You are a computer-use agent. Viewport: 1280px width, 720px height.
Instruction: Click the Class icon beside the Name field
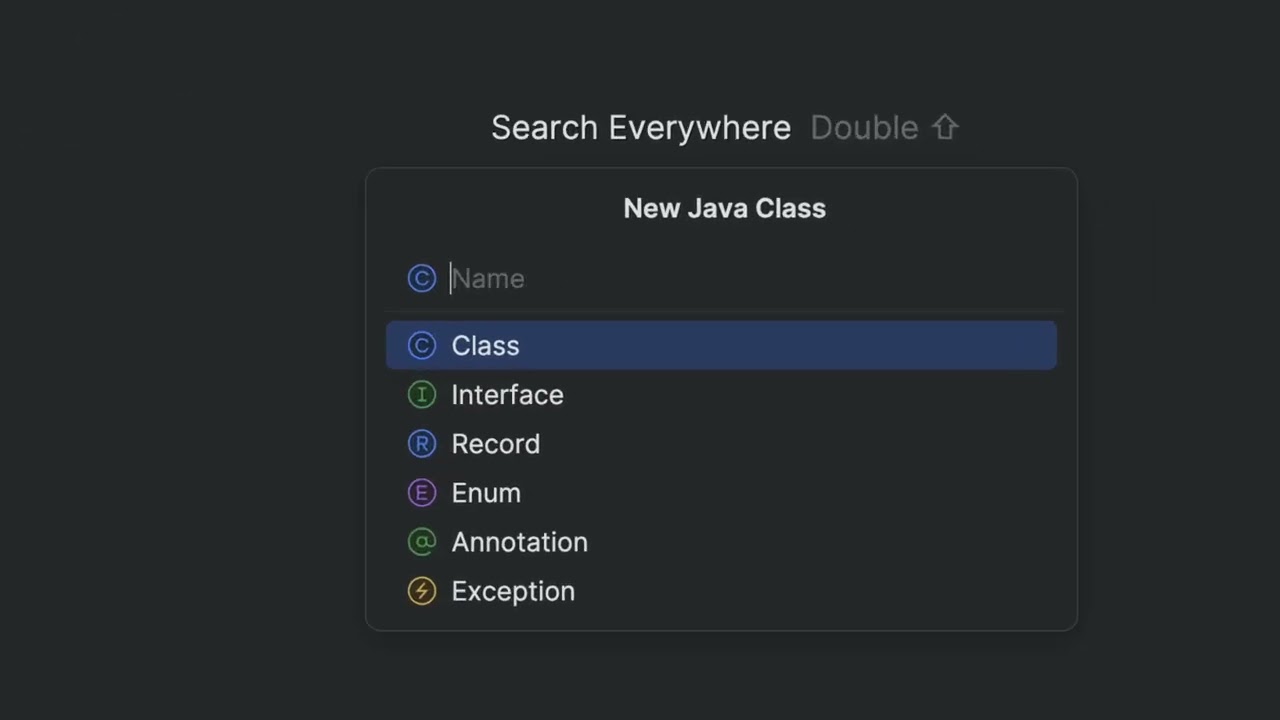422,278
